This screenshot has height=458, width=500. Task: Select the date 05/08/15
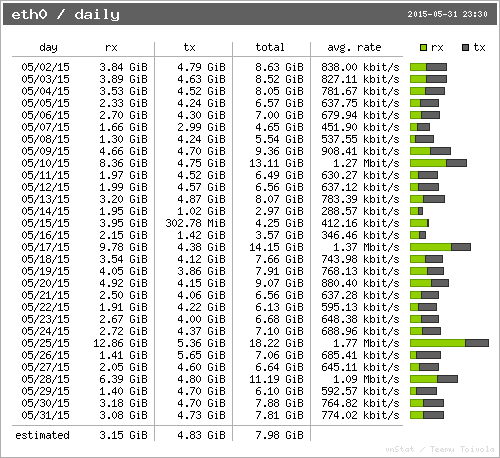tap(45, 139)
